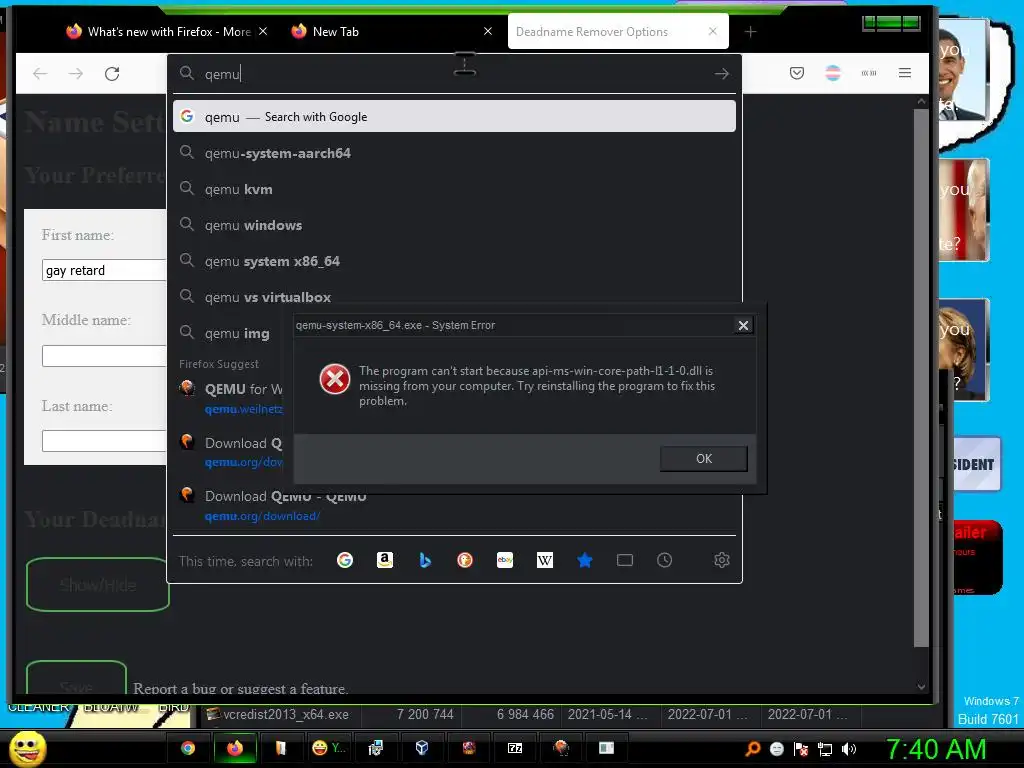Switch to What's new with Firefox tab
The width and height of the screenshot is (1024, 768).
167,31
